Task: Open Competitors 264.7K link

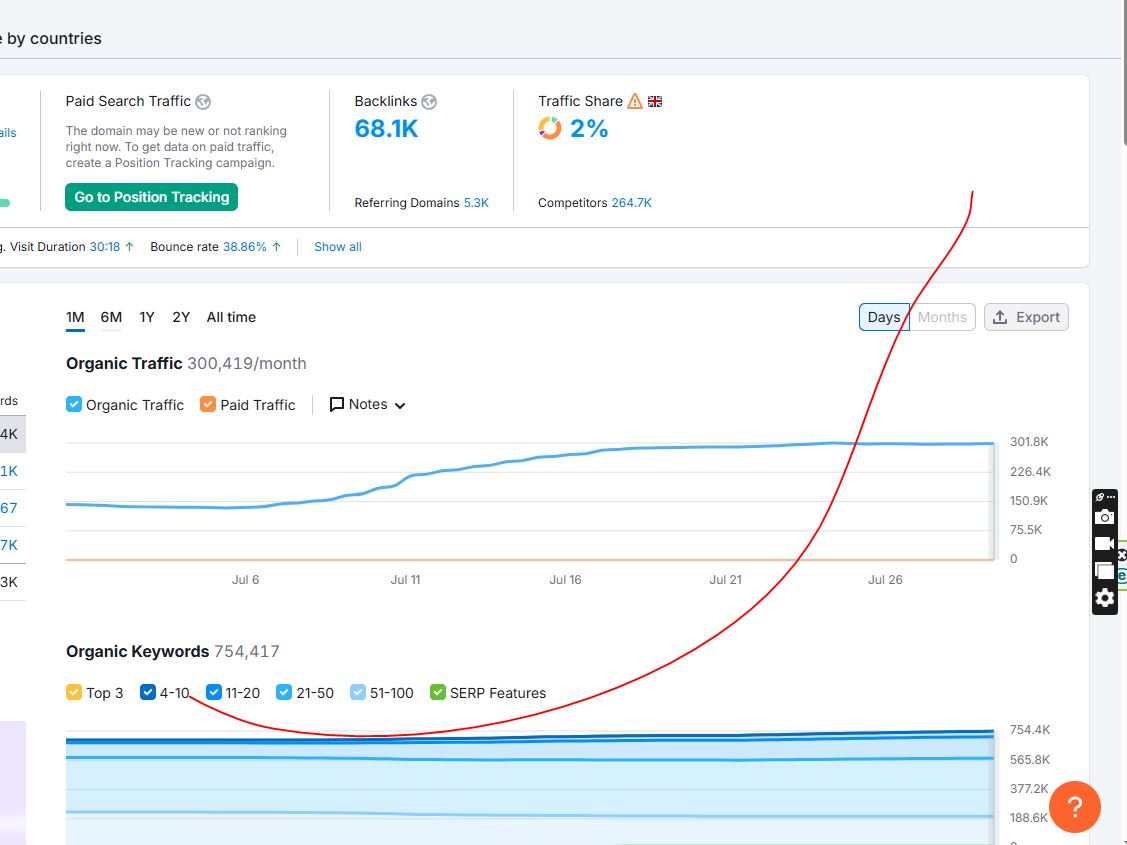Action: [x=632, y=203]
